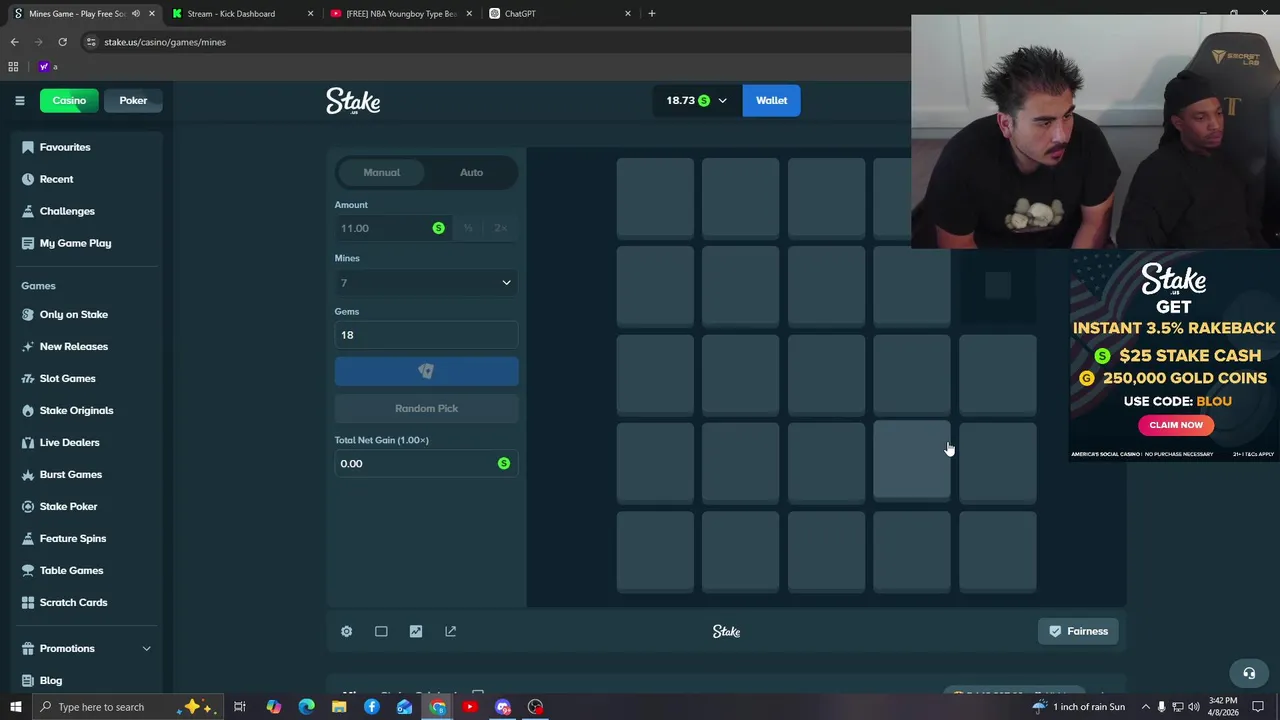The width and height of the screenshot is (1280, 720).
Task: Switch to NBA Youngboy Type Beat tab
Action: tap(400, 14)
